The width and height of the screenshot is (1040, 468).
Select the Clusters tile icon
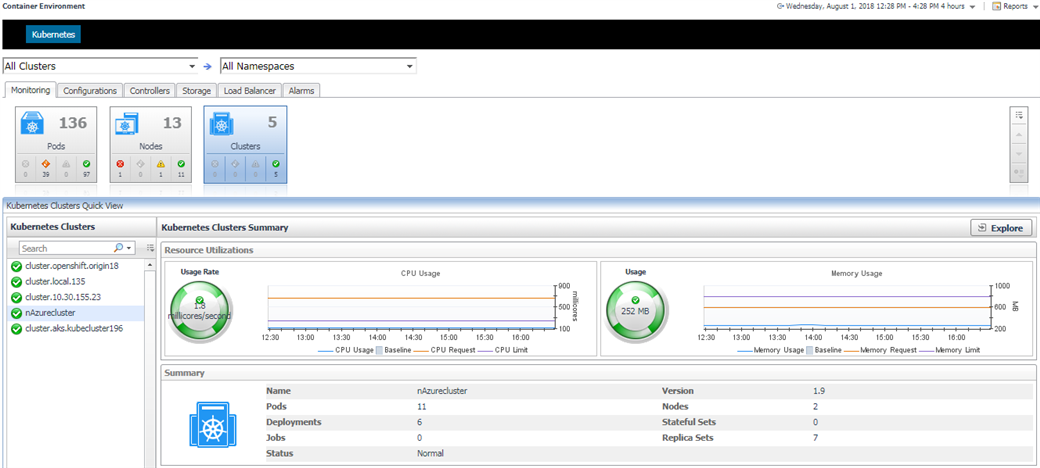(x=222, y=124)
